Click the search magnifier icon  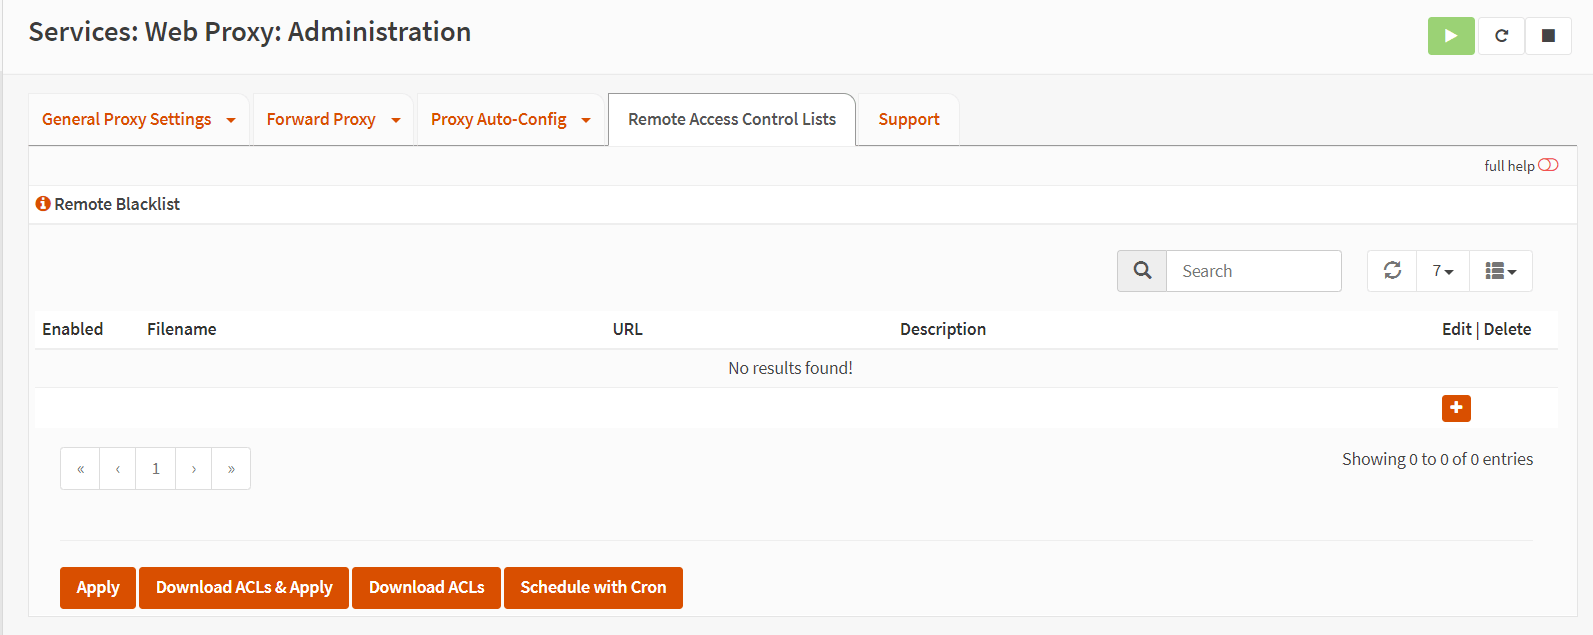click(x=1142, y=271)
